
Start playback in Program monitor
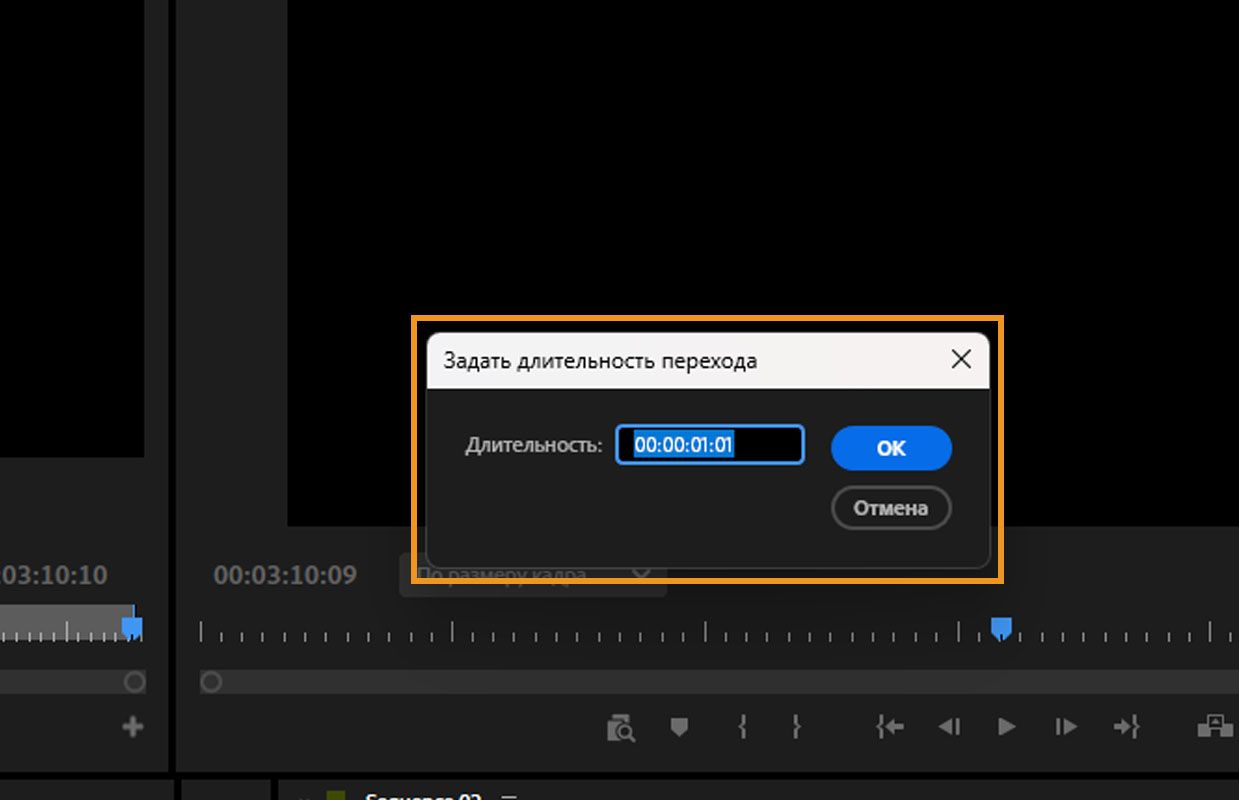coord(1007,727)
